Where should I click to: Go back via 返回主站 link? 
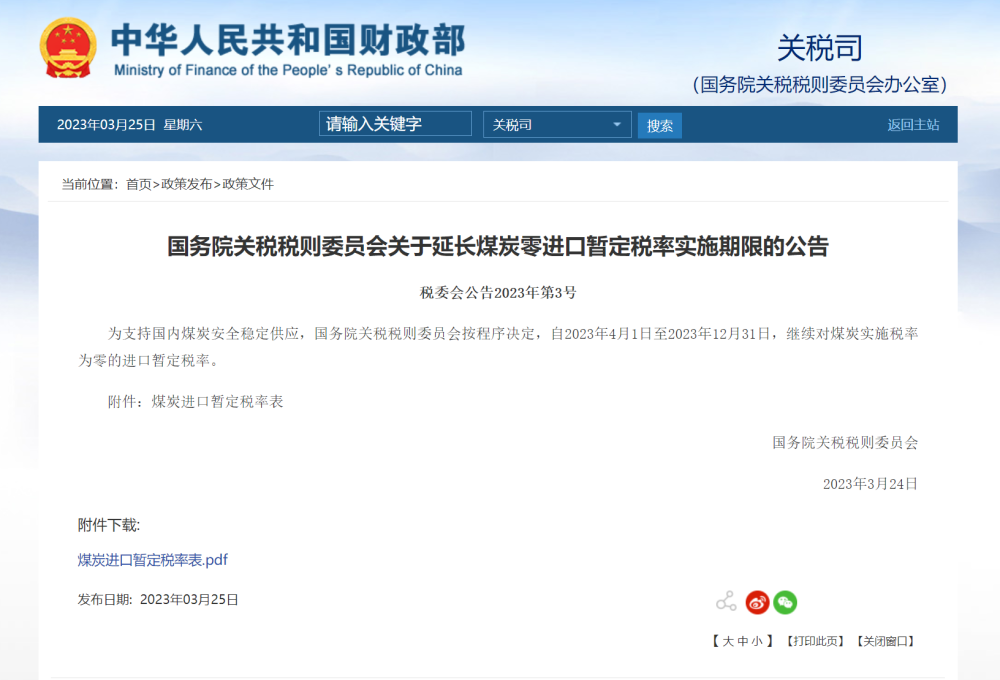(x=913, y=125)
